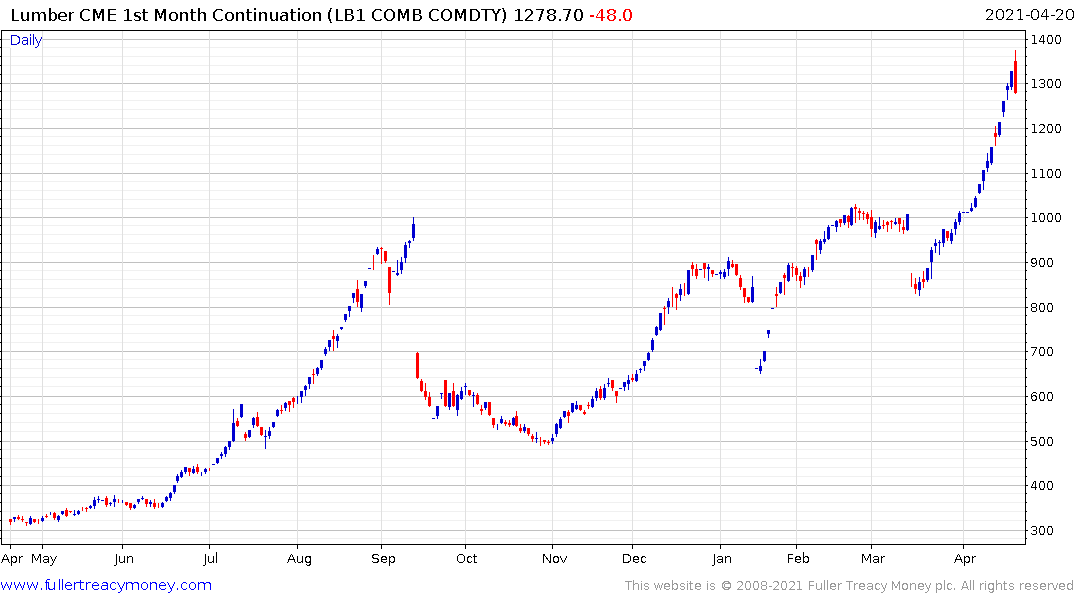Click the 400 price axis label
The image size is (1075, 600).
(1042, 486)
